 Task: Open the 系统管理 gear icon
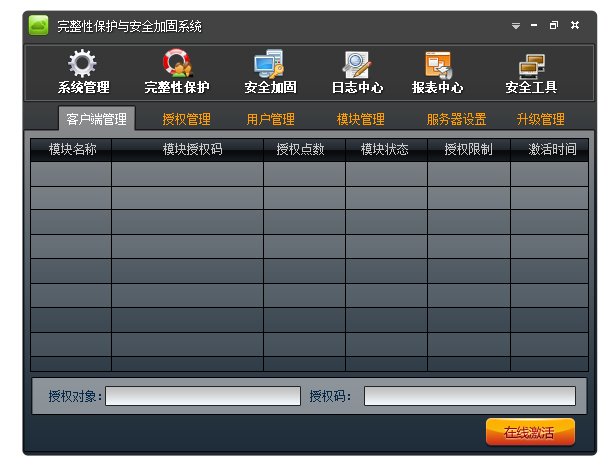[x=82, y=66]
